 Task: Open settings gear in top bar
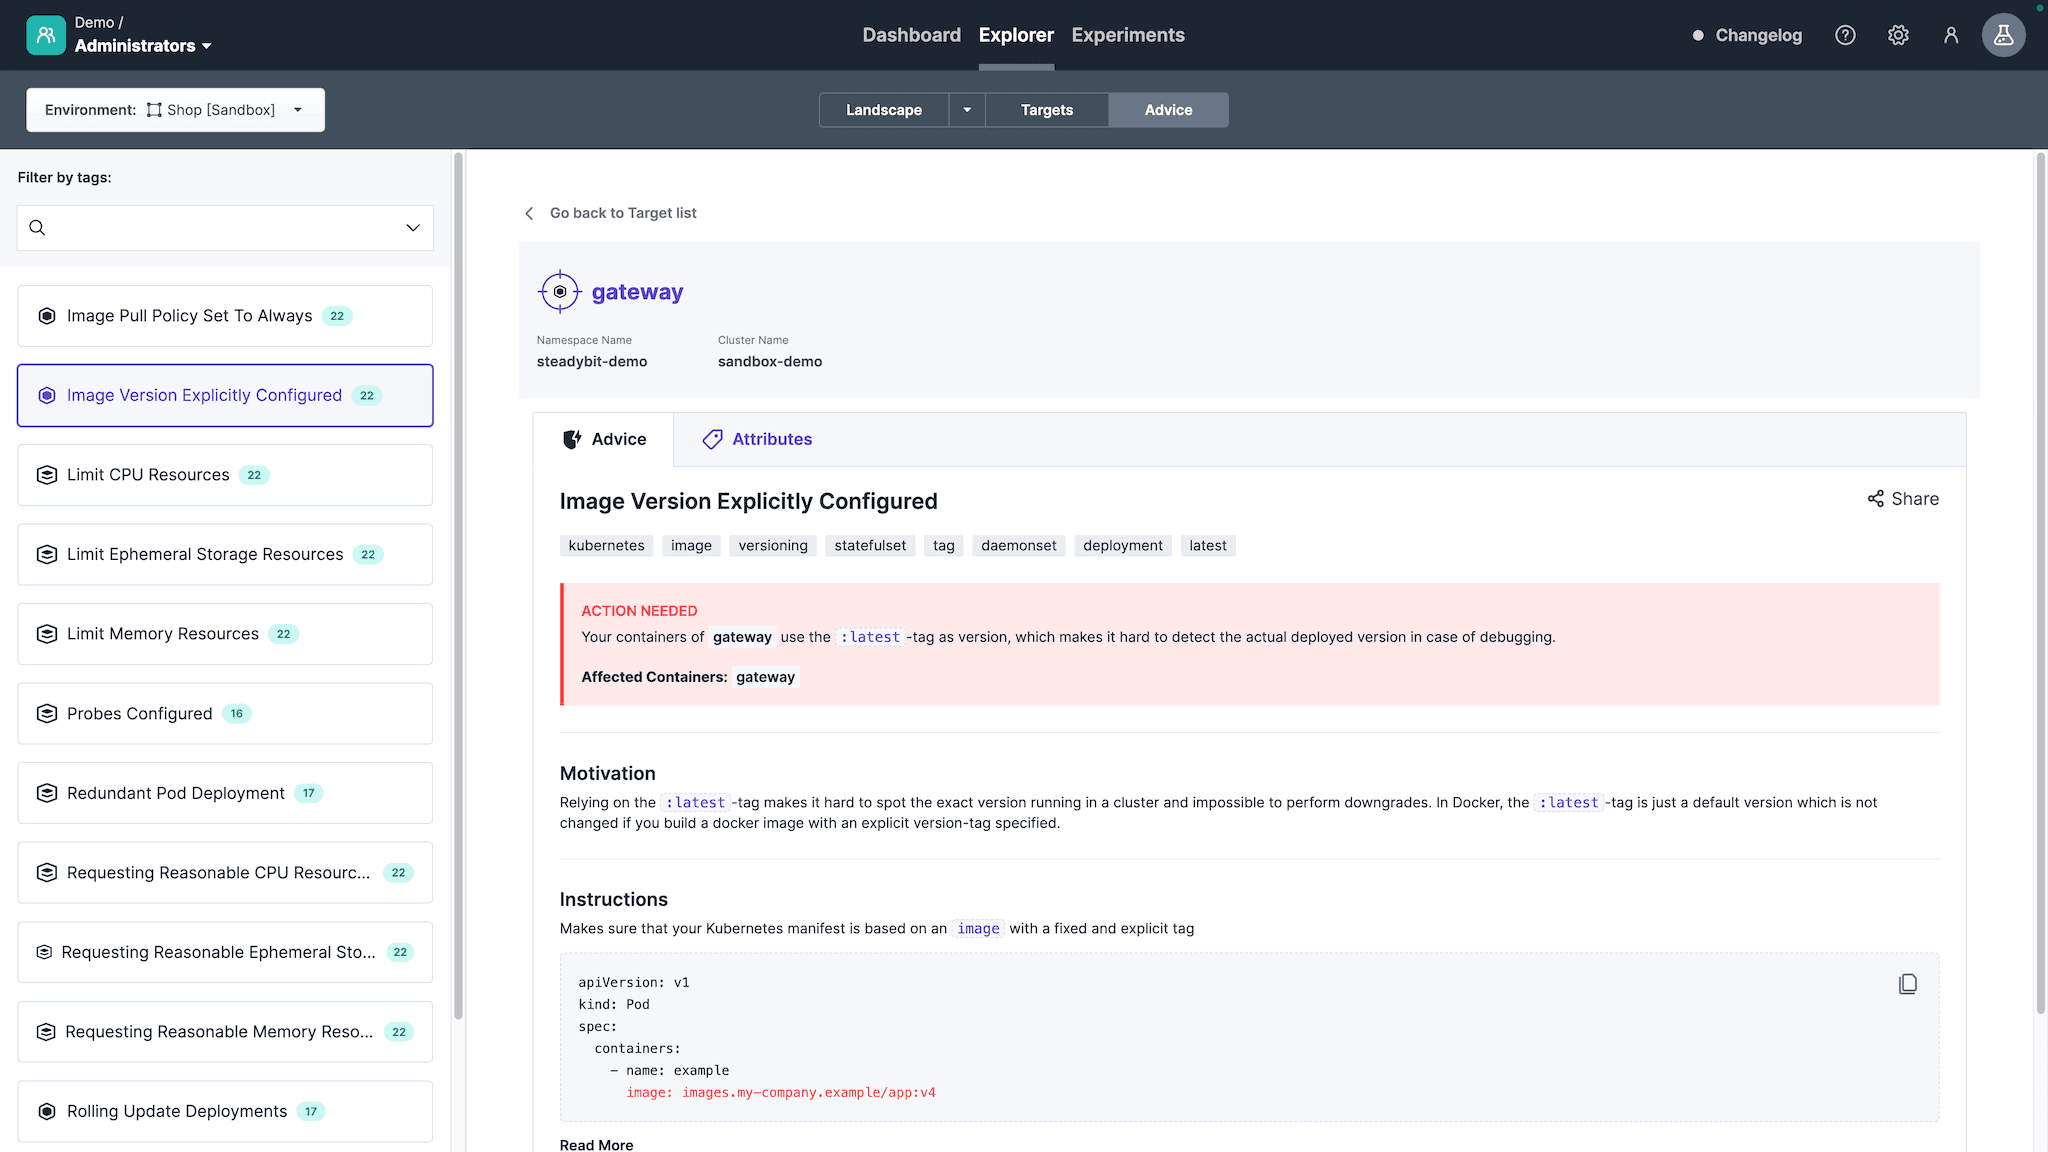pos(1898,35)
